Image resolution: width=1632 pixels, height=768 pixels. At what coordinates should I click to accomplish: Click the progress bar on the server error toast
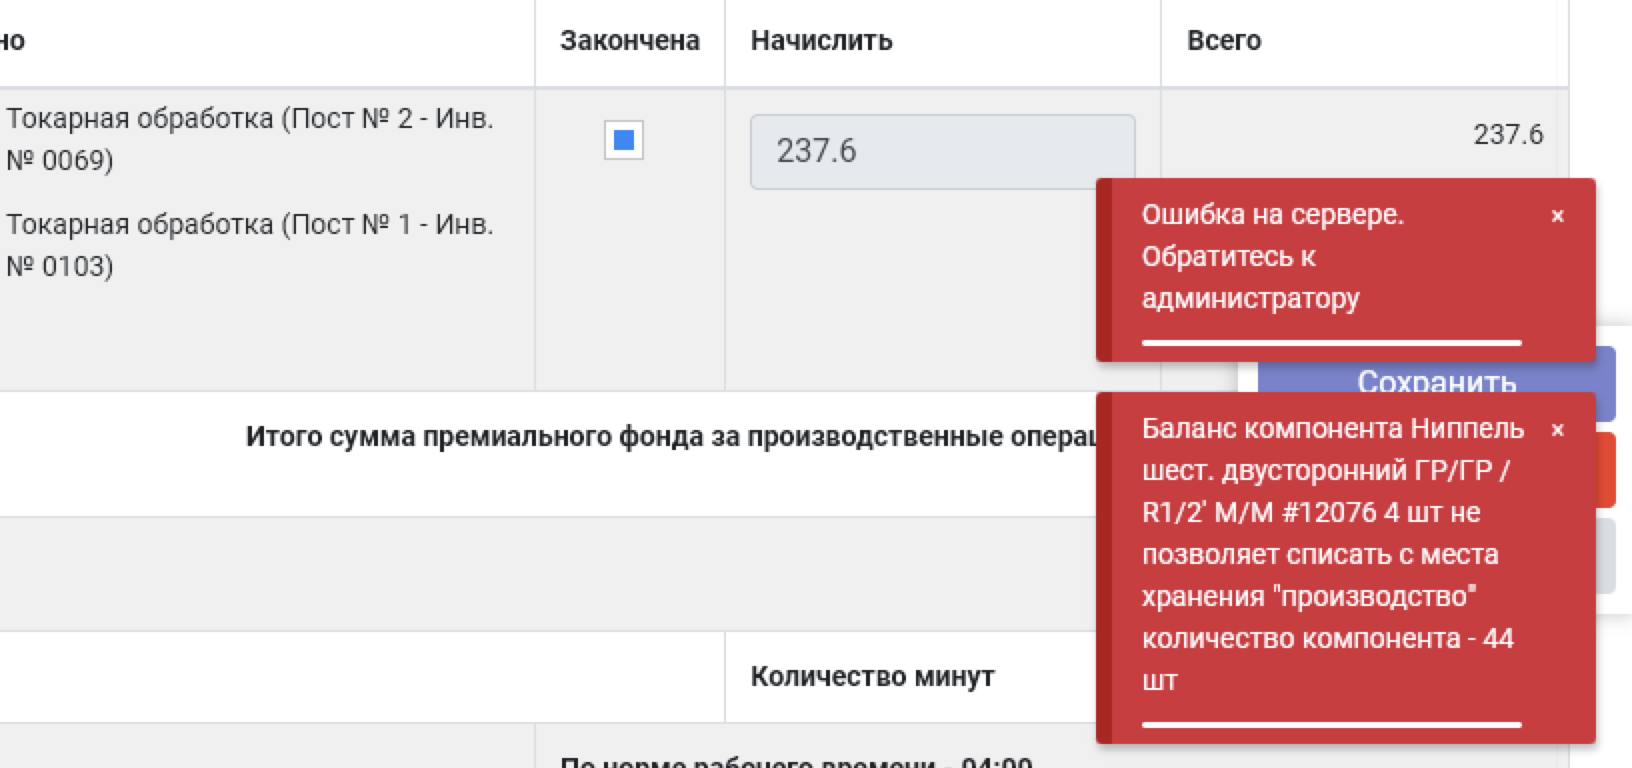pos(1332,343)
